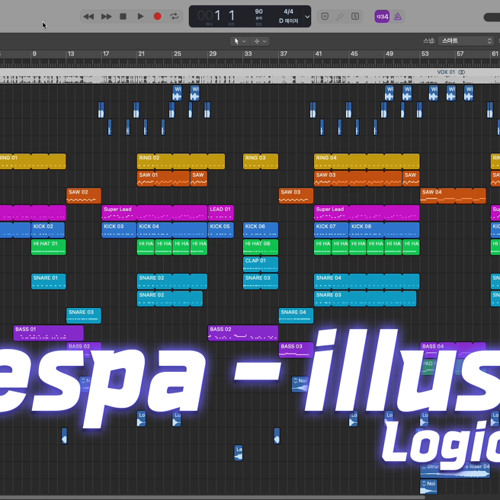Viewport: 500px width, 500px height.
Task: Select the KICK 07 region
Action: [331, 230]
